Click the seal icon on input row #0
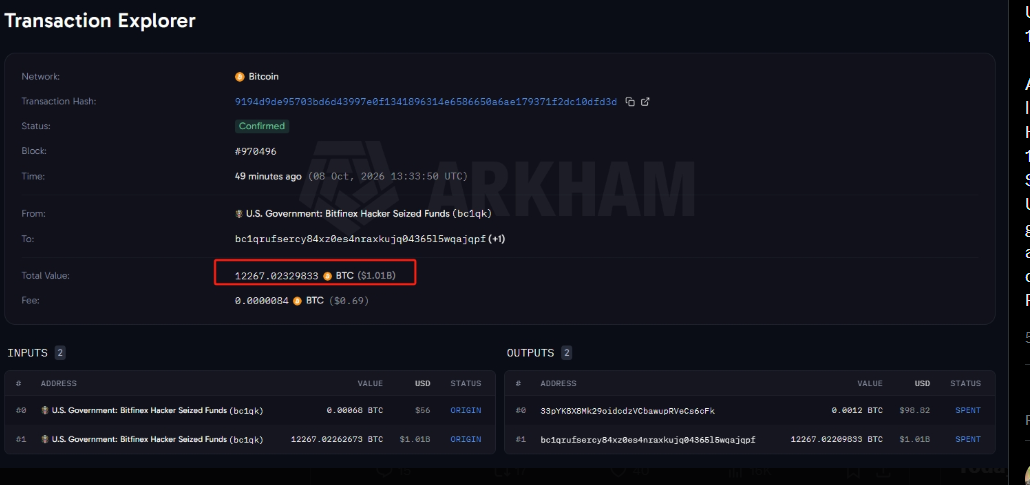Viewport: 1030px width, 485px height. pos(45,410)
